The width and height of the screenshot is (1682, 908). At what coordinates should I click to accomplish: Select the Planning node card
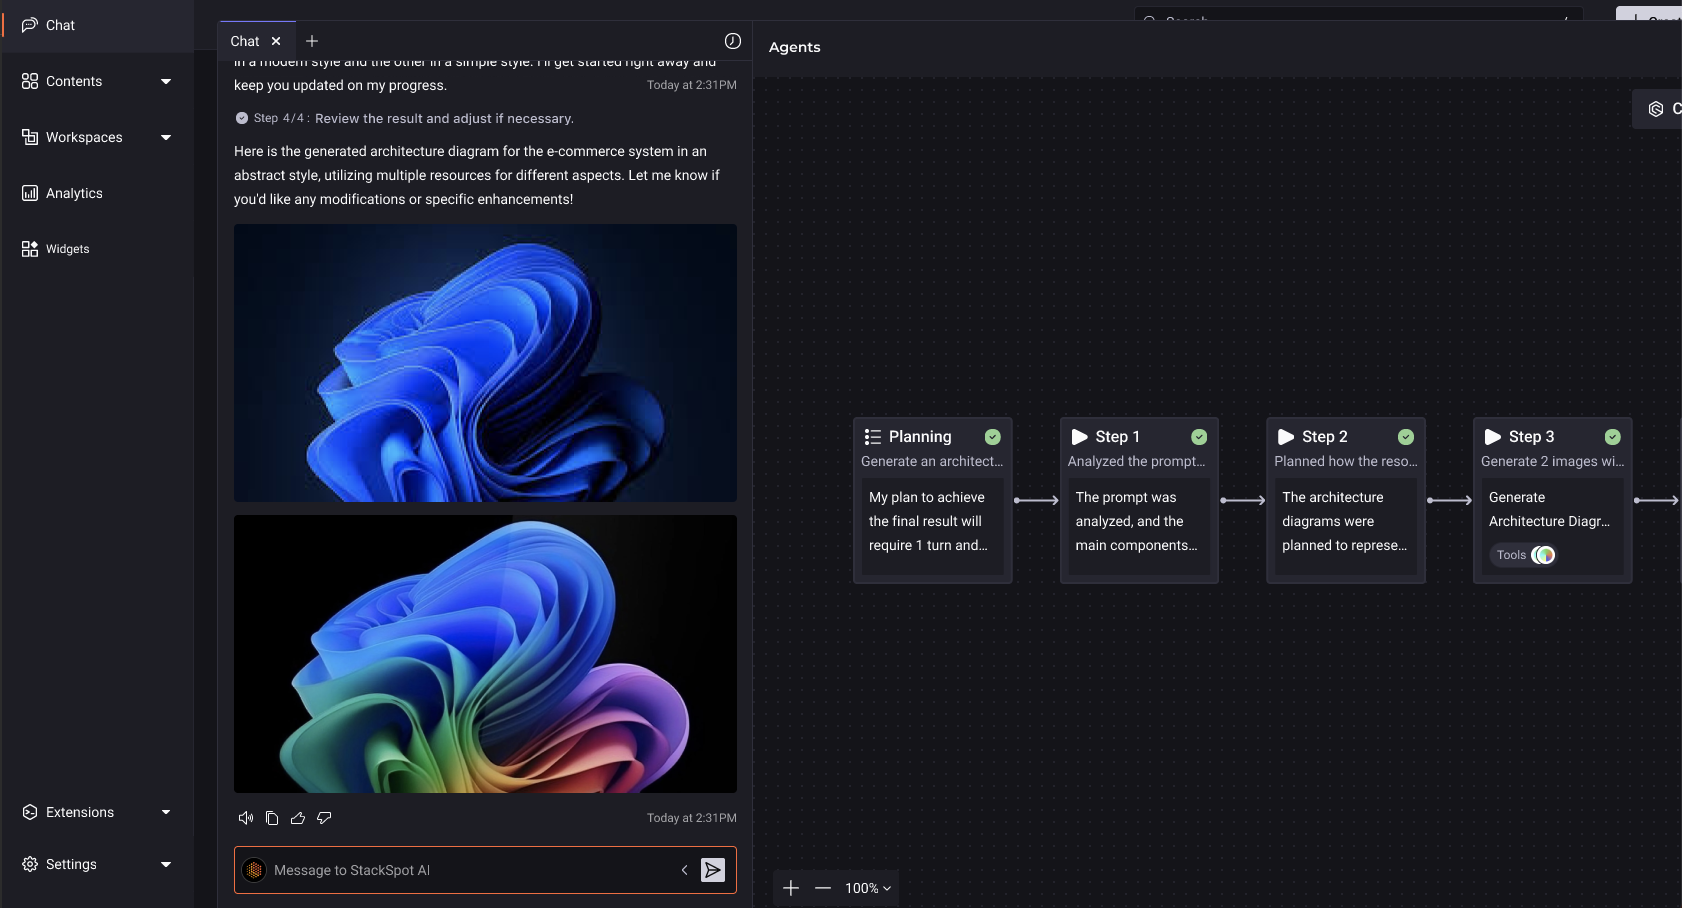pyautogui.click(x=932, y=500)
